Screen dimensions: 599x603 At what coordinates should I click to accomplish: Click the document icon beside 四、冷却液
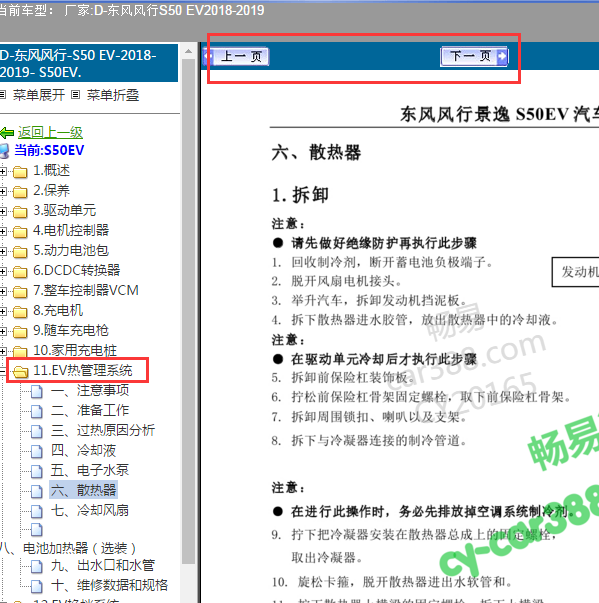37,451
